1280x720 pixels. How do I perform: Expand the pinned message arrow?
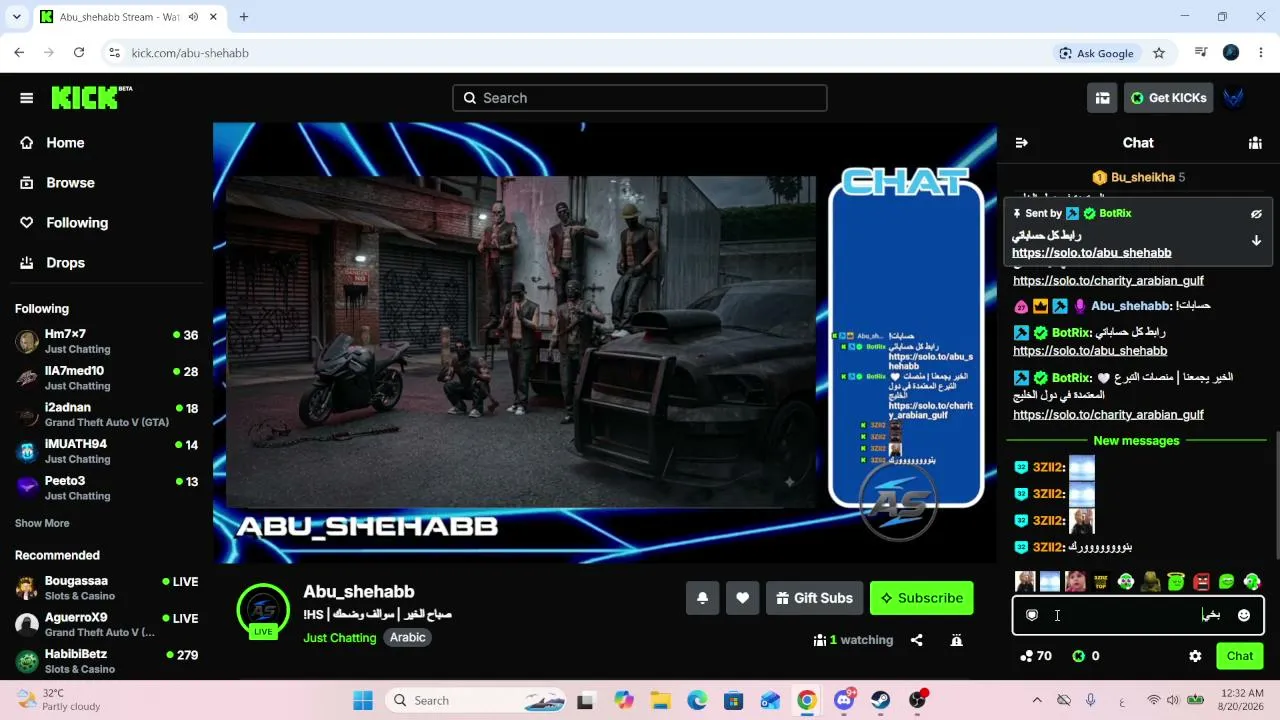1256,241
